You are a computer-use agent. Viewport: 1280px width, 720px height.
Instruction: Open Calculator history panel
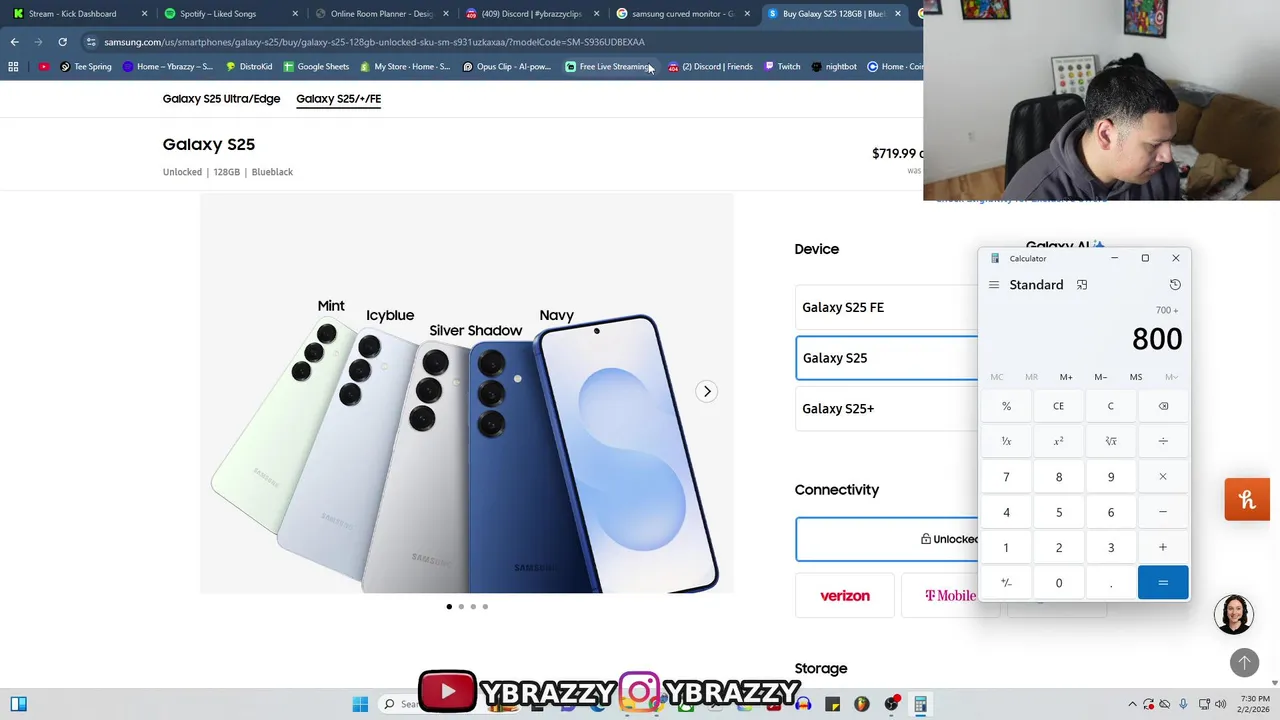[x=1175, y=285]
